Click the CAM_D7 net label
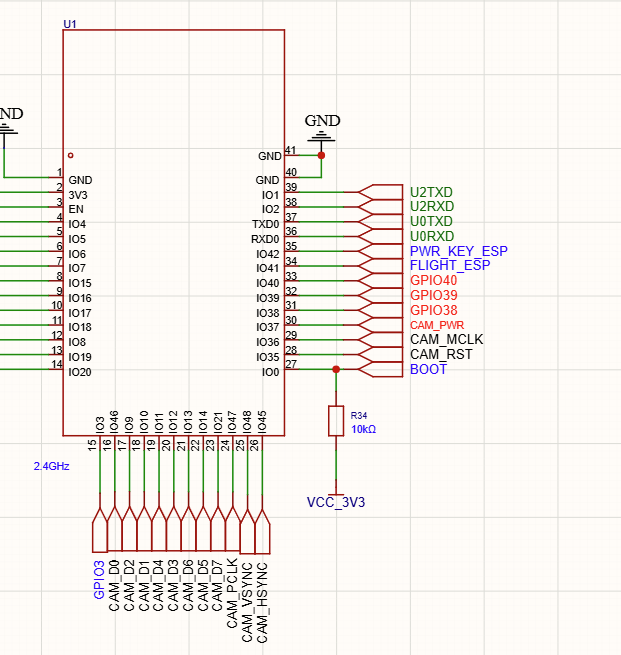The width and height of the screenshot is (621, 655). pyautogui.click(x=217, y=586)
